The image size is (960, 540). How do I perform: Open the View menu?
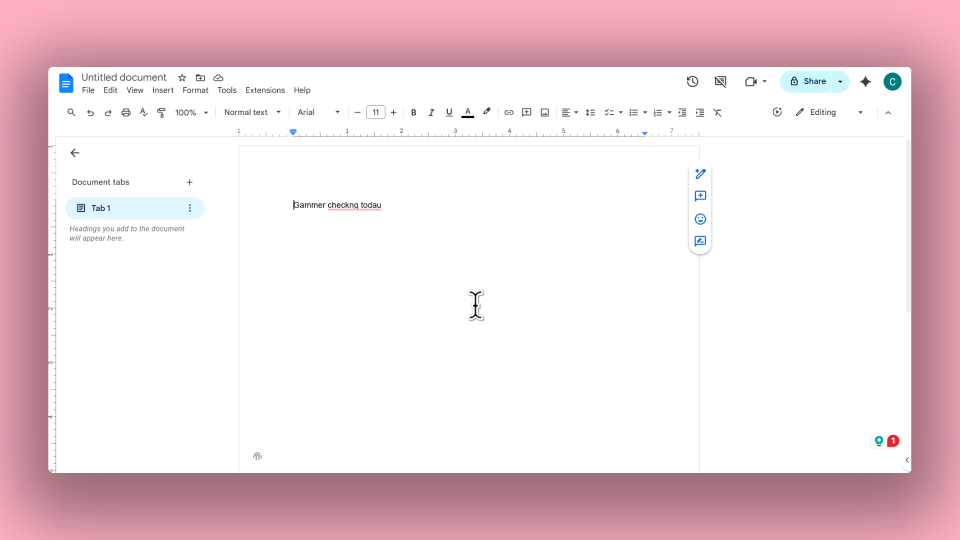click(135, 90)
